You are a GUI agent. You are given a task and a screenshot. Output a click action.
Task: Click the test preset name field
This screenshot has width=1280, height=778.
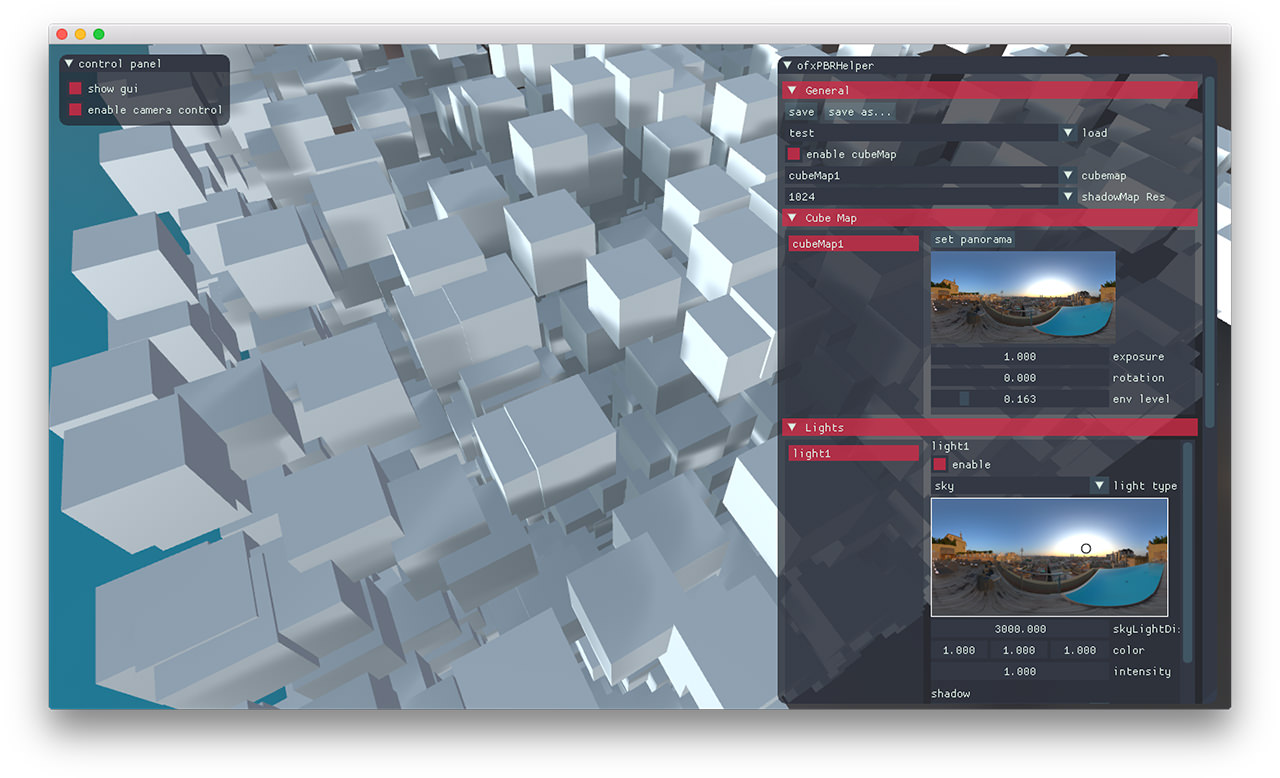[x=921, y=133]
